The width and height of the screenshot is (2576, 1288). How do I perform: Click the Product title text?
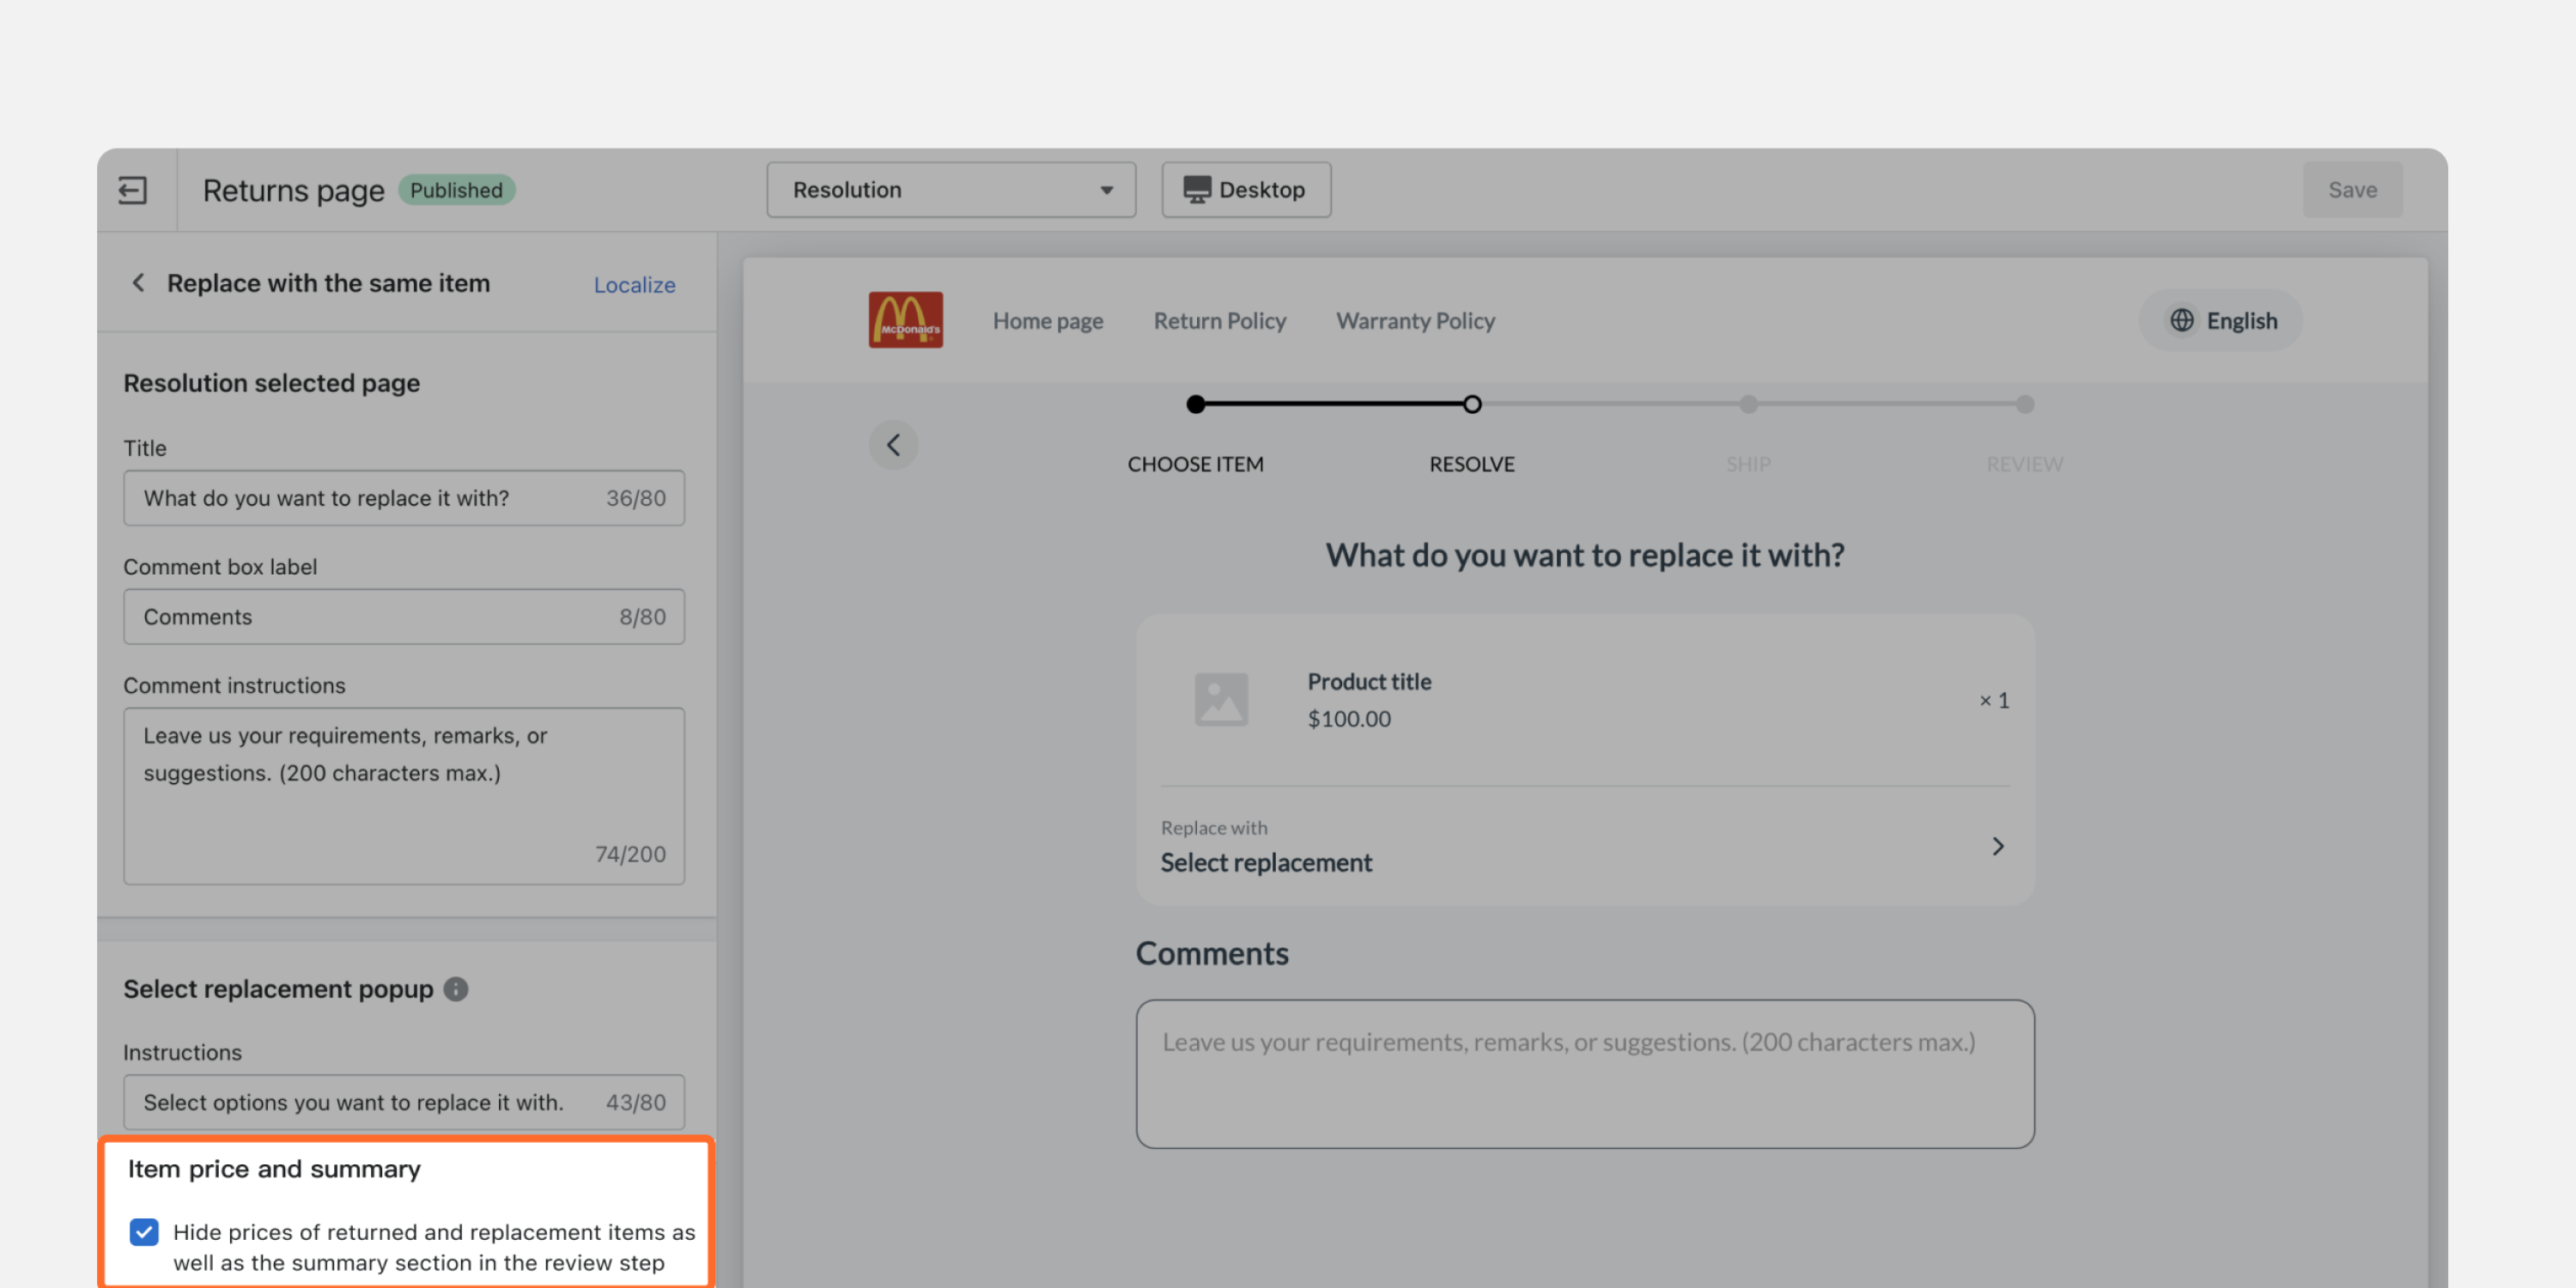(1369, 682)
